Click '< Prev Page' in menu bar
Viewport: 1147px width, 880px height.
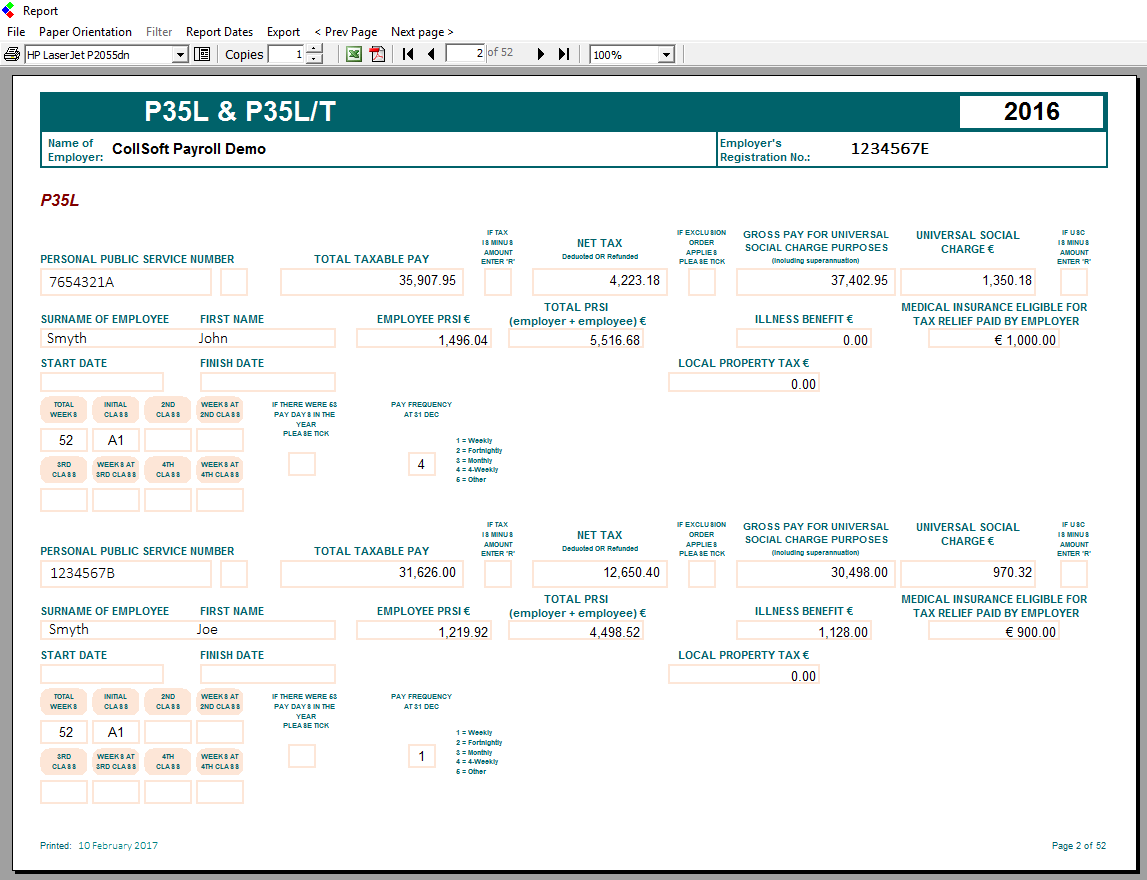tap(345, 32)
